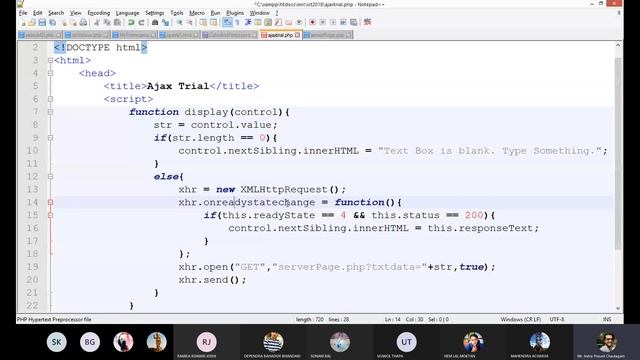The image size is (640, 360).
Task: Click the Paste toolbar icon
Action: click(x=117, y=22)
